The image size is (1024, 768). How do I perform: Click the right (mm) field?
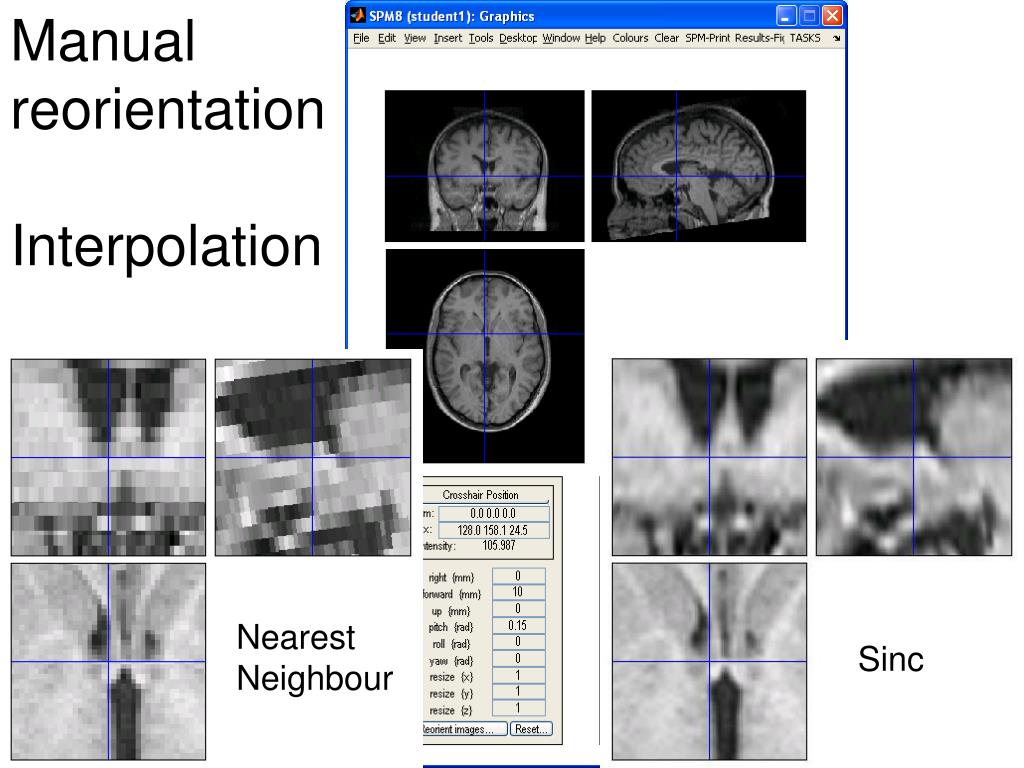tap(518, 576)
